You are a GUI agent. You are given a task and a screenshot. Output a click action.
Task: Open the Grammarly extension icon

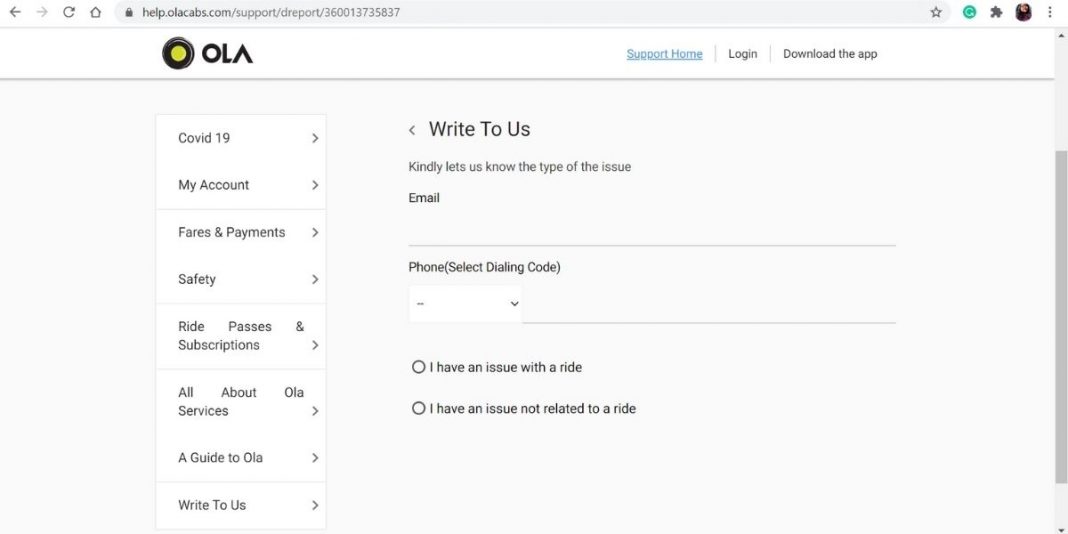pyautogui.click(x=969, y=12)
